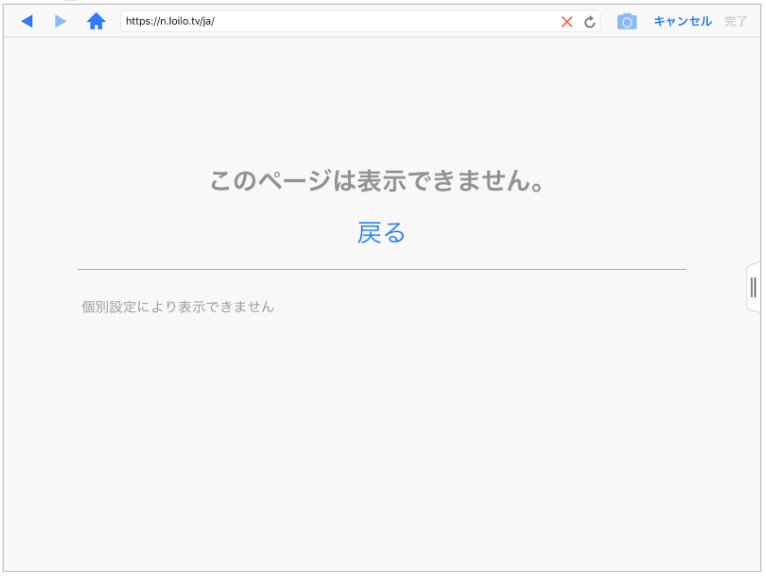Pull the side panel handle on right edge
This screenshot has height=577, width=766.
click(x=753, y=288)
